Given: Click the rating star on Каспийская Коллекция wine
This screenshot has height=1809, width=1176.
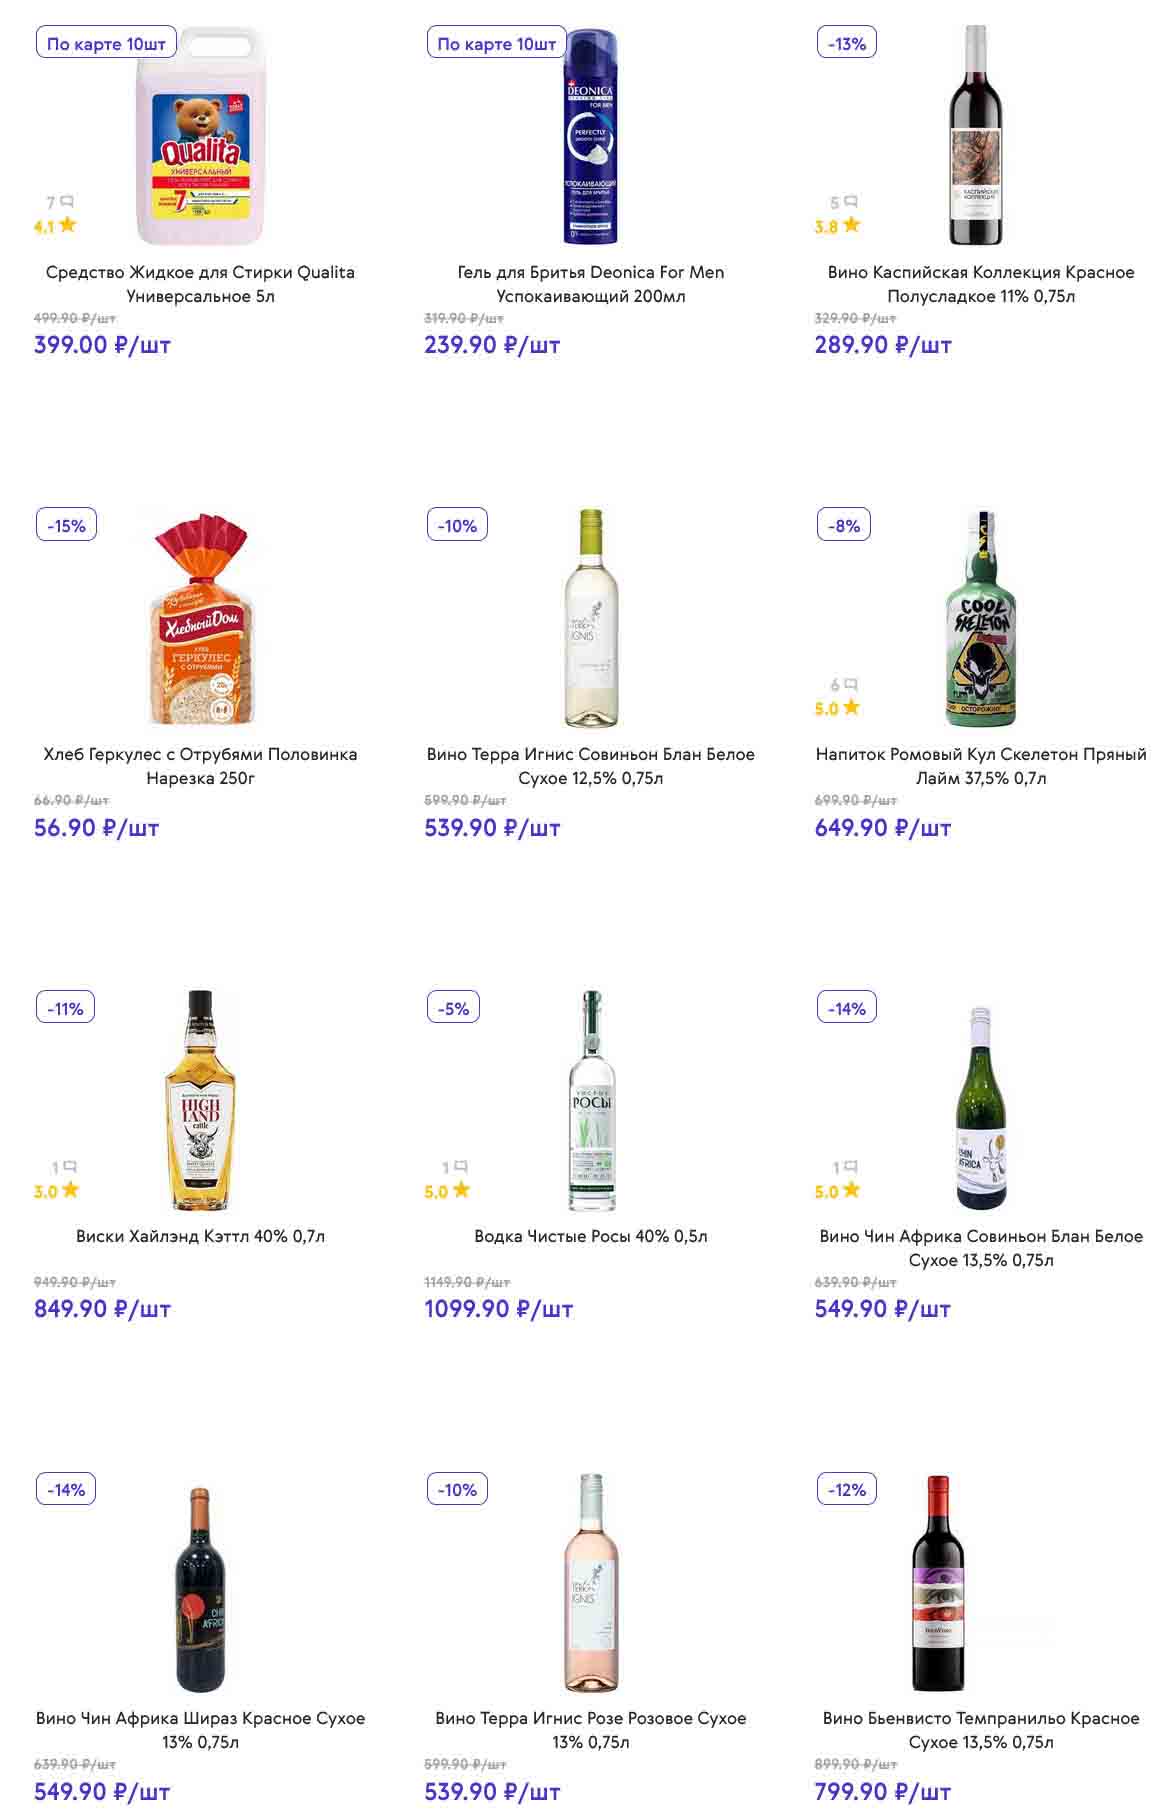Looking at the screenshot, I should [x=851, y=225].
